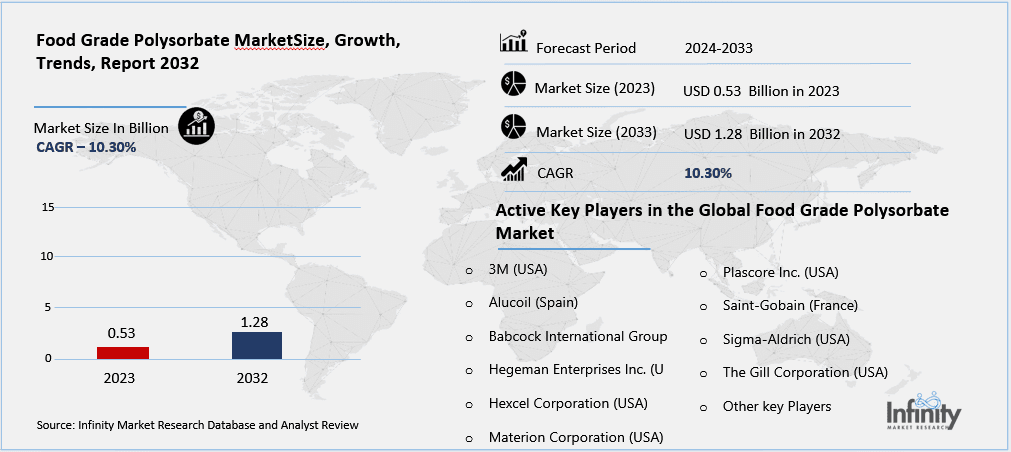This screenshot has height=452, width=1011.
Task: Click the pie icon beside Market Size (2033)
Action: pyautogui.click(x=514, y=126)
